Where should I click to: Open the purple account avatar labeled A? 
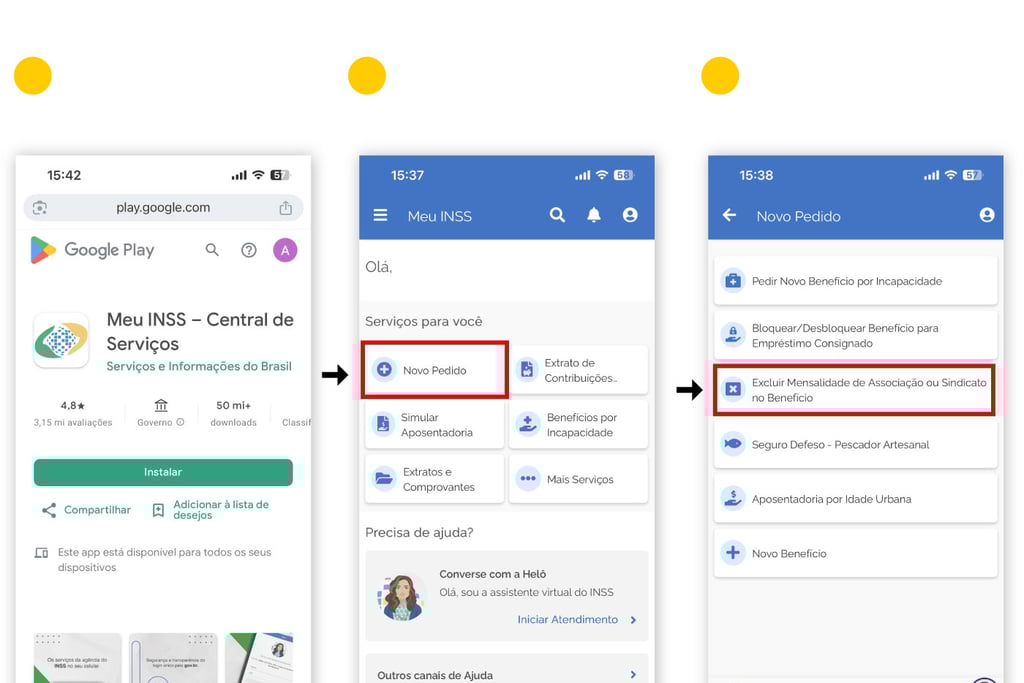(x=285, y=250)
